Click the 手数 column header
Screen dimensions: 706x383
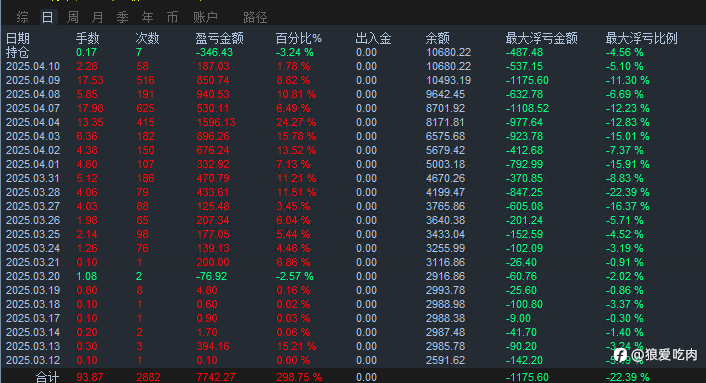tap(87, 38)
